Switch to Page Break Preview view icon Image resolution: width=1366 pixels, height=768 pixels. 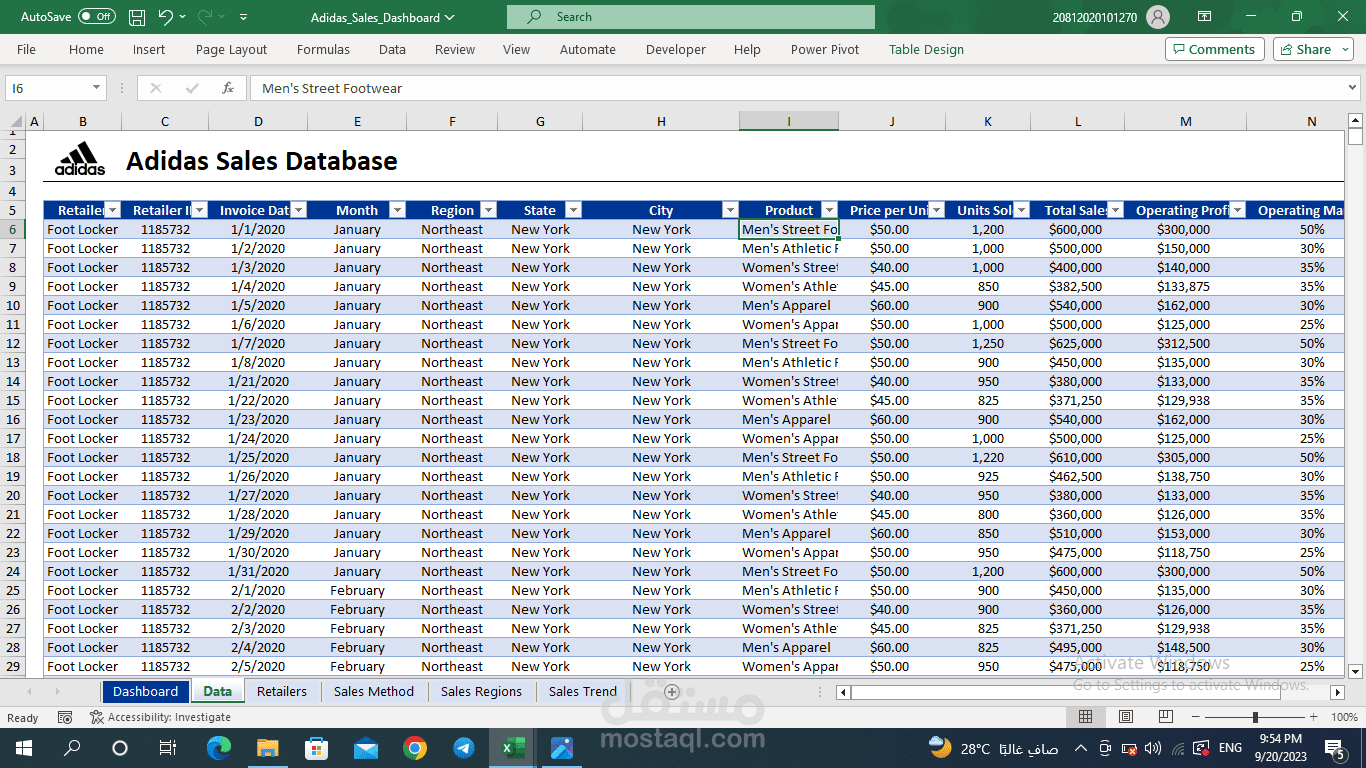pyautogui.click(x=1165, y=717)
